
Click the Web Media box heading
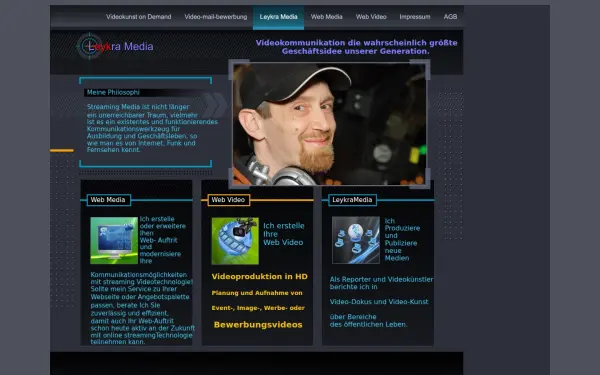click(108, 200)
